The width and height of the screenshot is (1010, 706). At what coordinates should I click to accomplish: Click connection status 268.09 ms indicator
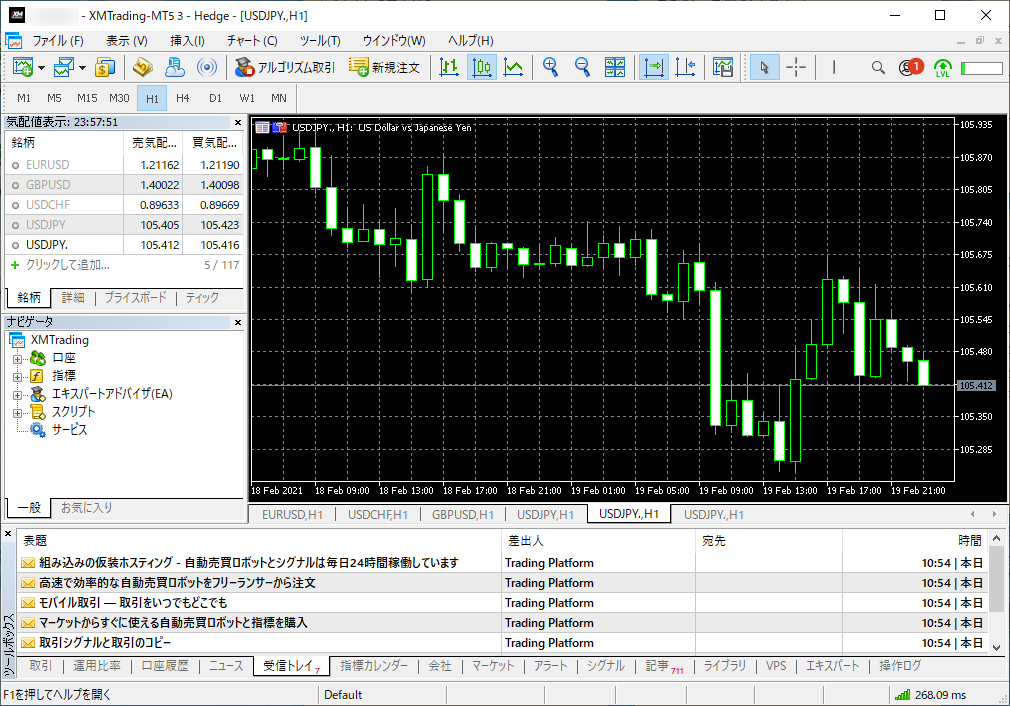click(931, 695)
